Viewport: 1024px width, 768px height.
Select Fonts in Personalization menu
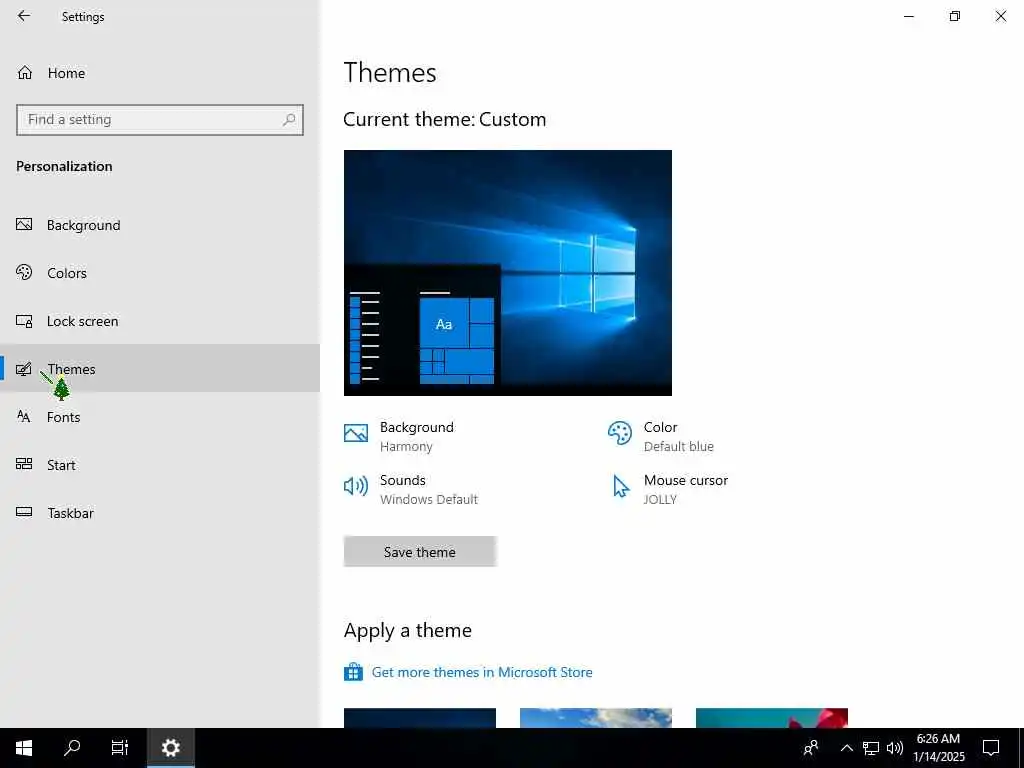(160, 417)
